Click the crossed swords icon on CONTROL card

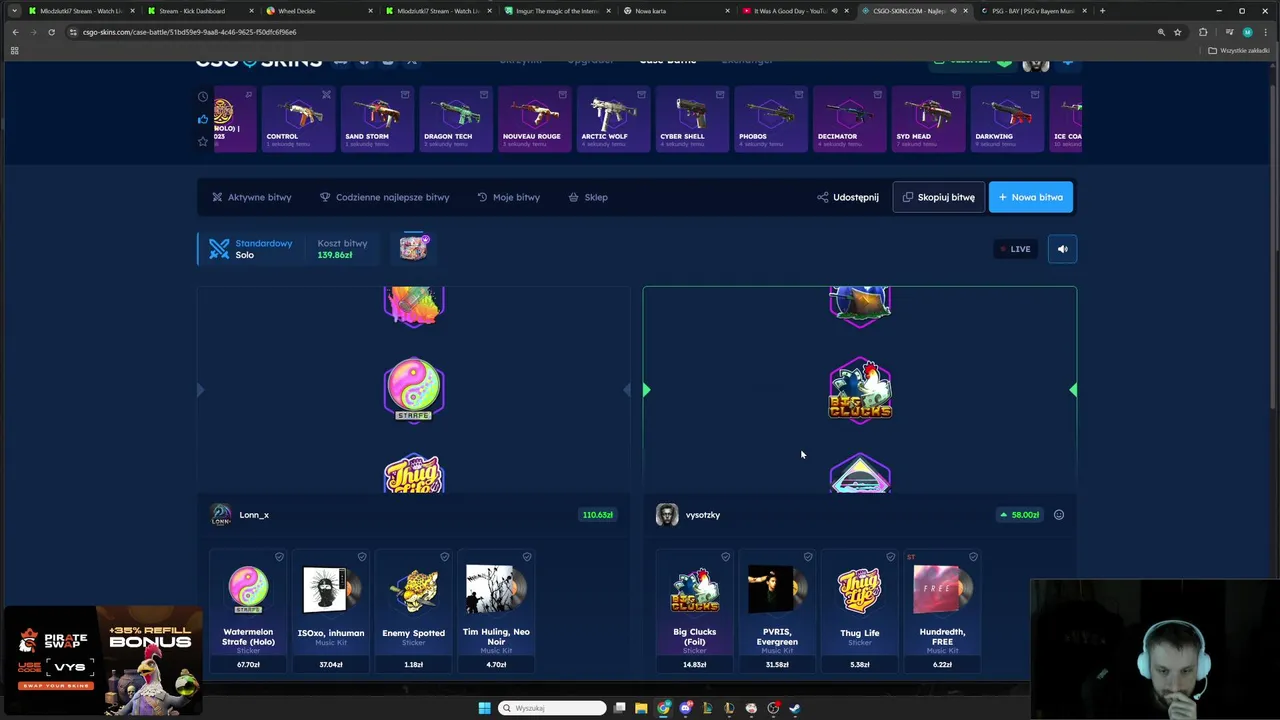[326, 95]
